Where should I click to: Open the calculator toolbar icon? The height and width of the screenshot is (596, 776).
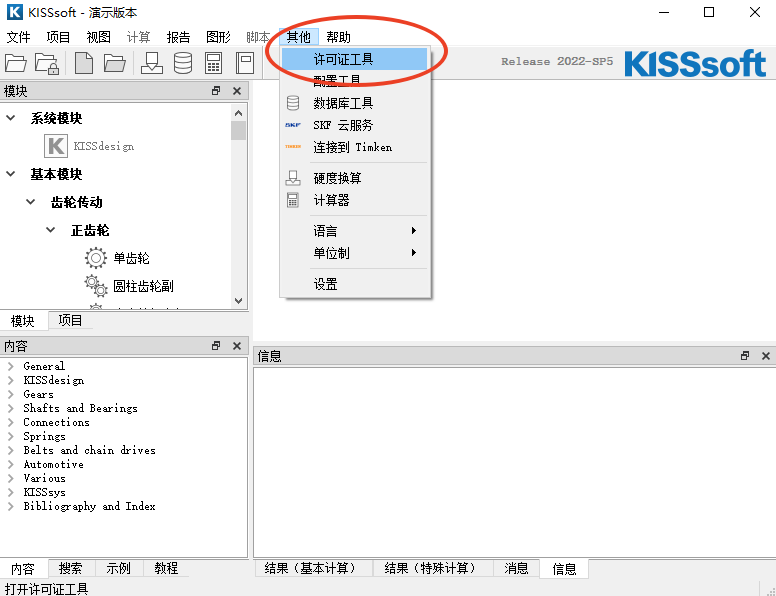[x=213, y=63]
